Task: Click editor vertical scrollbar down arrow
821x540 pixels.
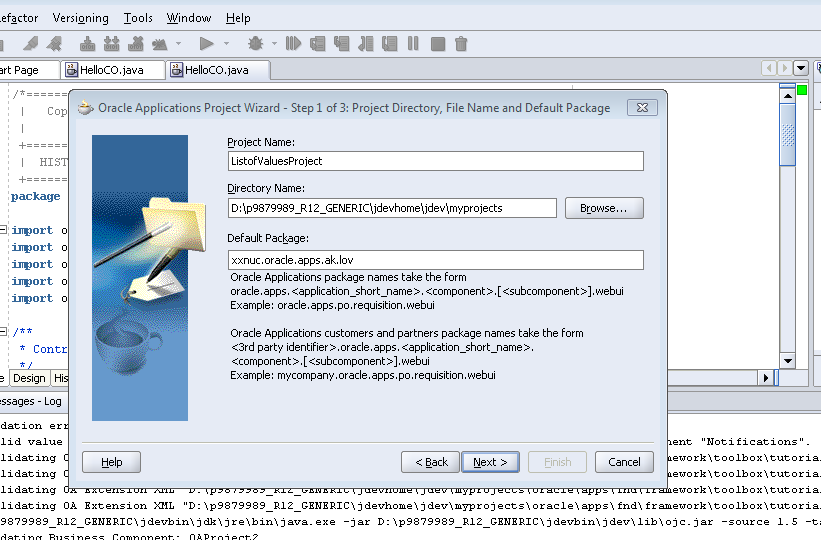Action: 787,361
